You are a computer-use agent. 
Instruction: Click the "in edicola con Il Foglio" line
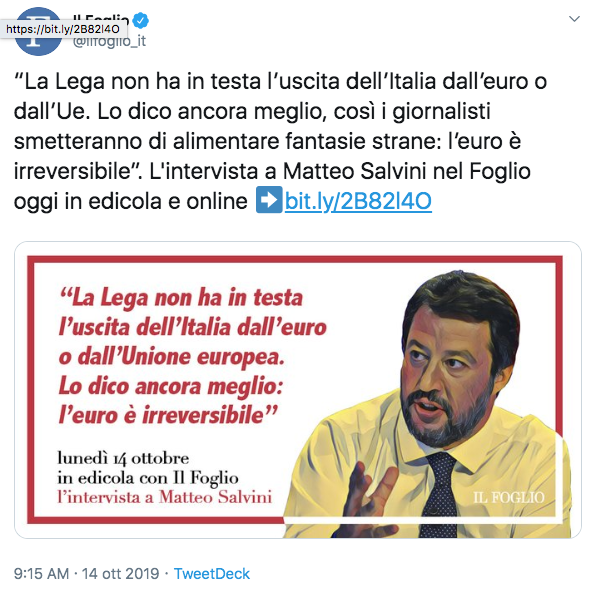pyautogui.click(x=148, y=478)
